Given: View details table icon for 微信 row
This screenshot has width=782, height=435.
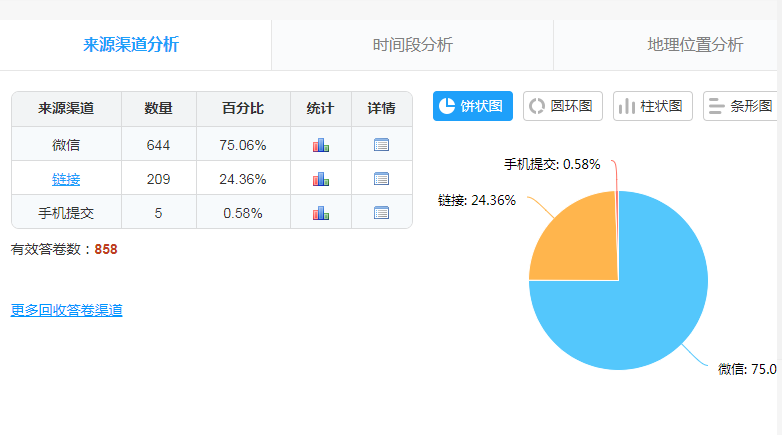Looking at the screenshot, I should point(381,145).
